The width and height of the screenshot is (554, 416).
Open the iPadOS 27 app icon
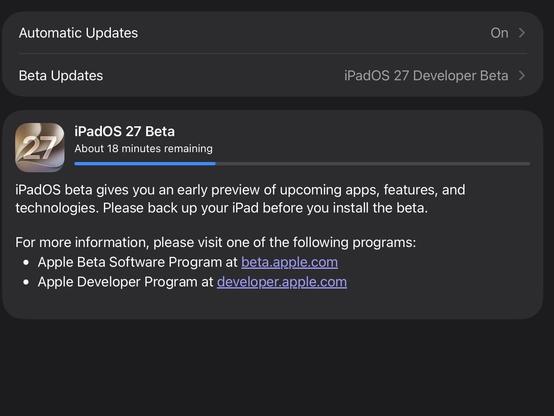coord(40,147)
